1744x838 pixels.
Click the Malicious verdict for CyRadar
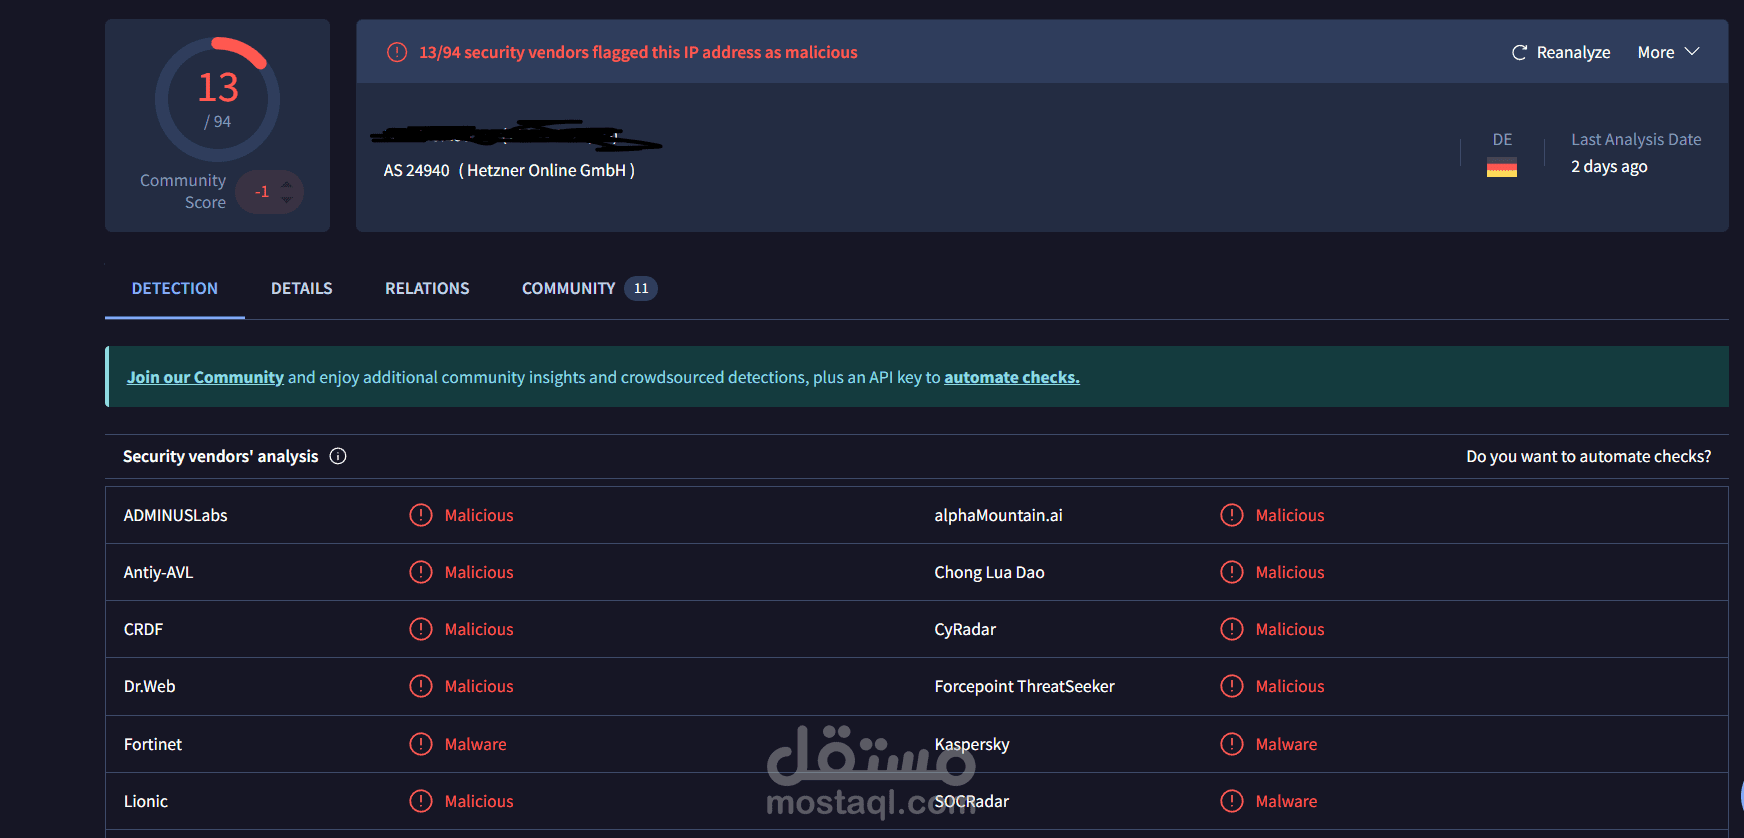pos(1290,629)
